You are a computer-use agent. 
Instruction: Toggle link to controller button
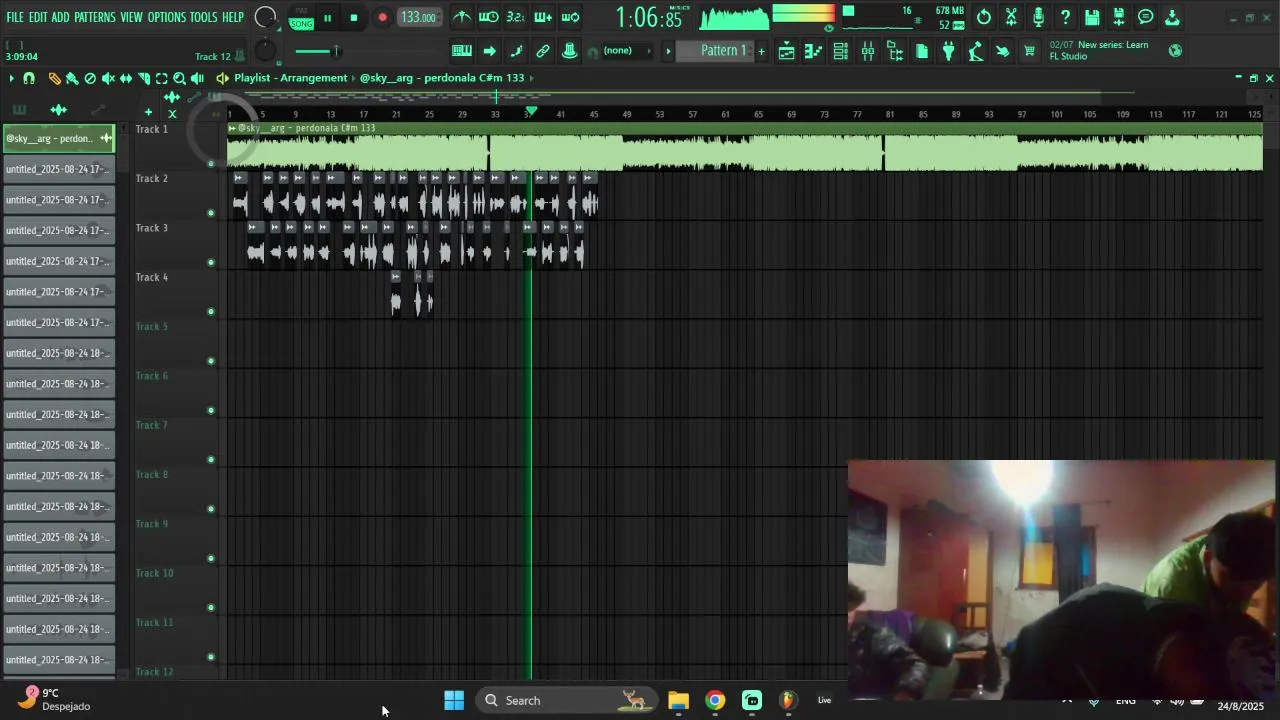(x=543, y=51)
